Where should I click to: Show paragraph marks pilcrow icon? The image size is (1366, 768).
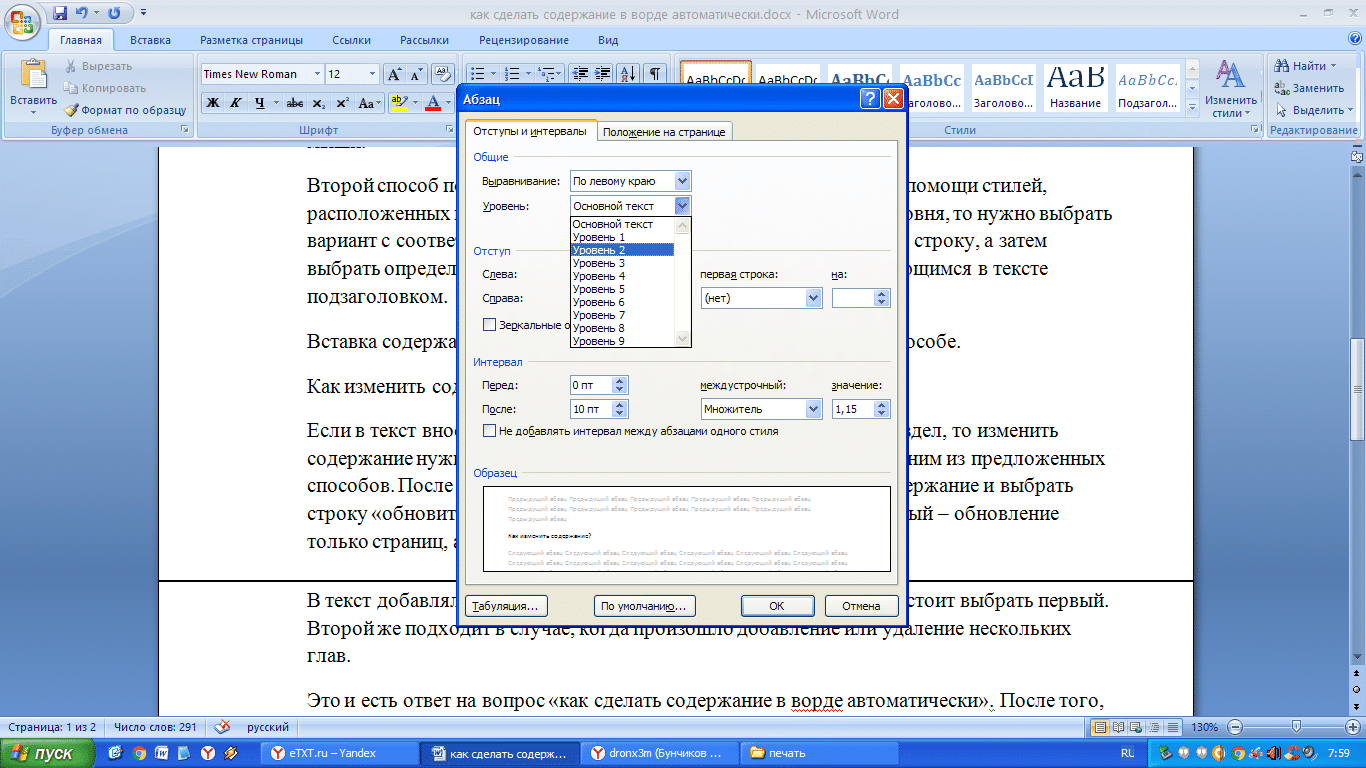tap(655, 74)
